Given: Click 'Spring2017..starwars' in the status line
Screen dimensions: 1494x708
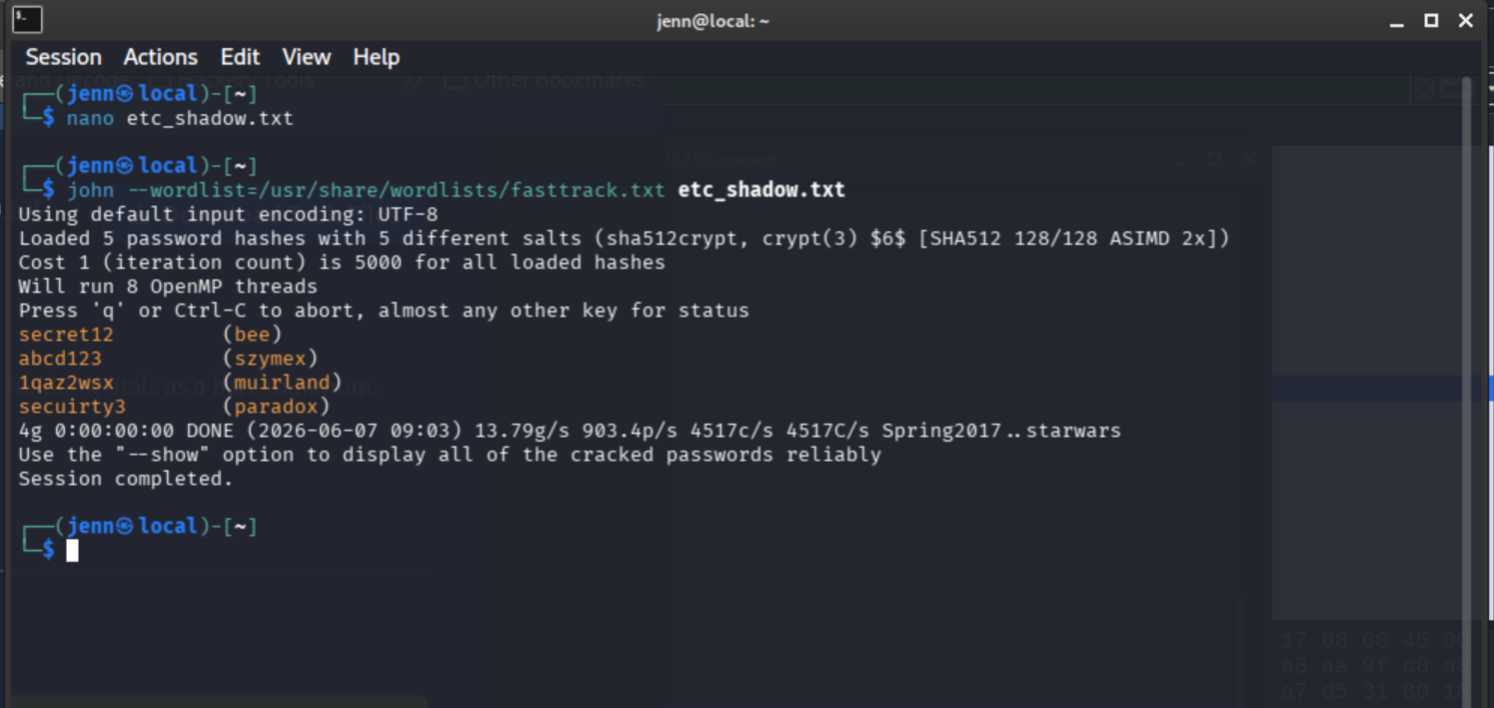Looking at the screenshot, I should click(x=1001, y=431).
